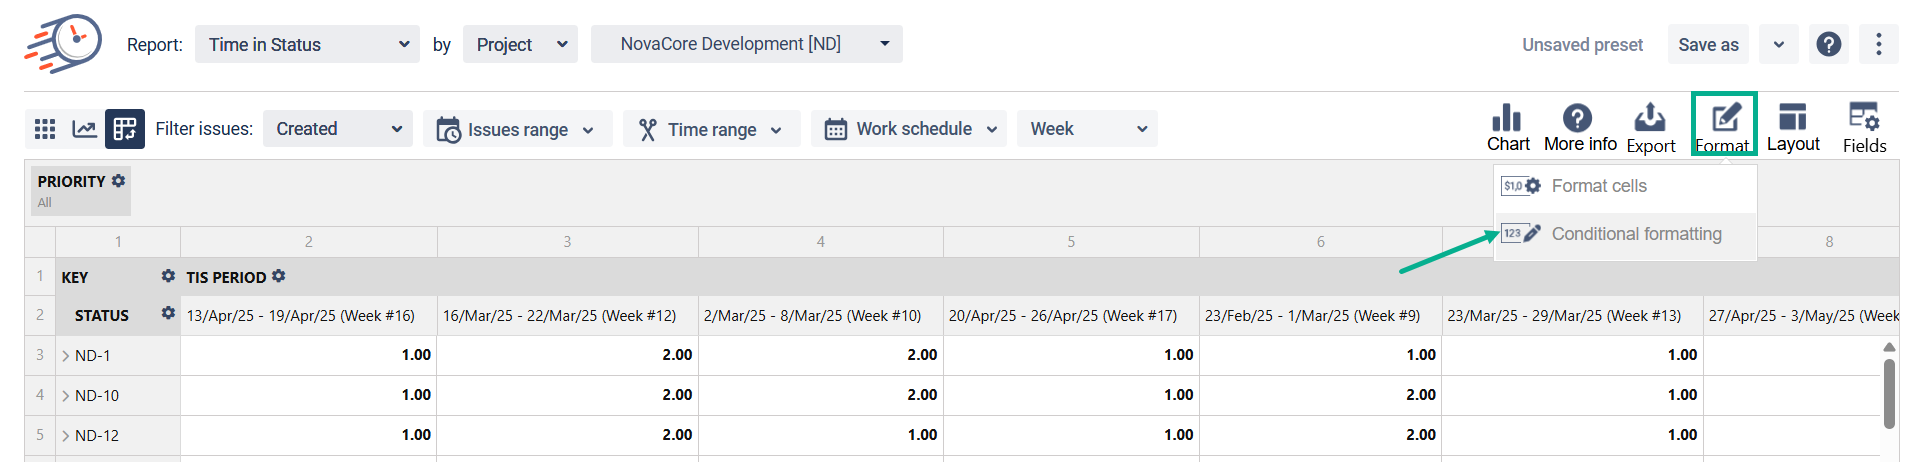The height and width of the screenshot is (462, 1918).
Task: Open the Layout tool
Action: (1792, 128)
